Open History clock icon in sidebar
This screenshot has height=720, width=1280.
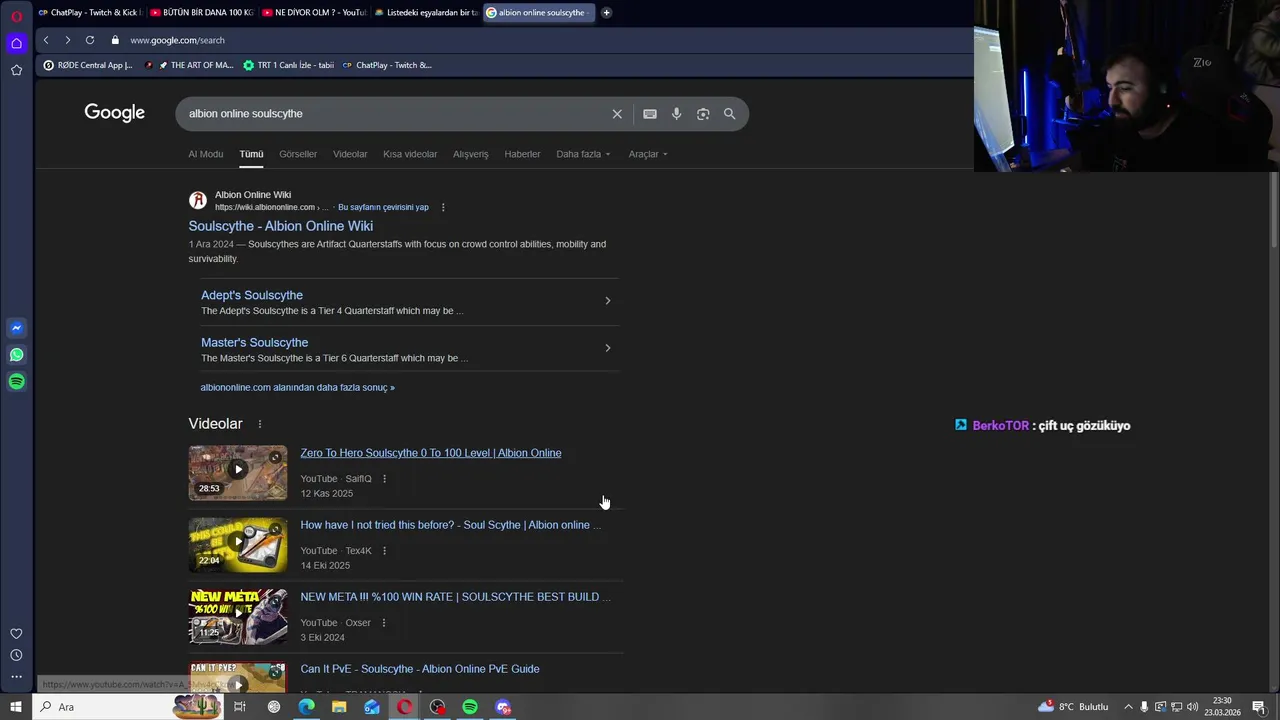tap(16, 655)
